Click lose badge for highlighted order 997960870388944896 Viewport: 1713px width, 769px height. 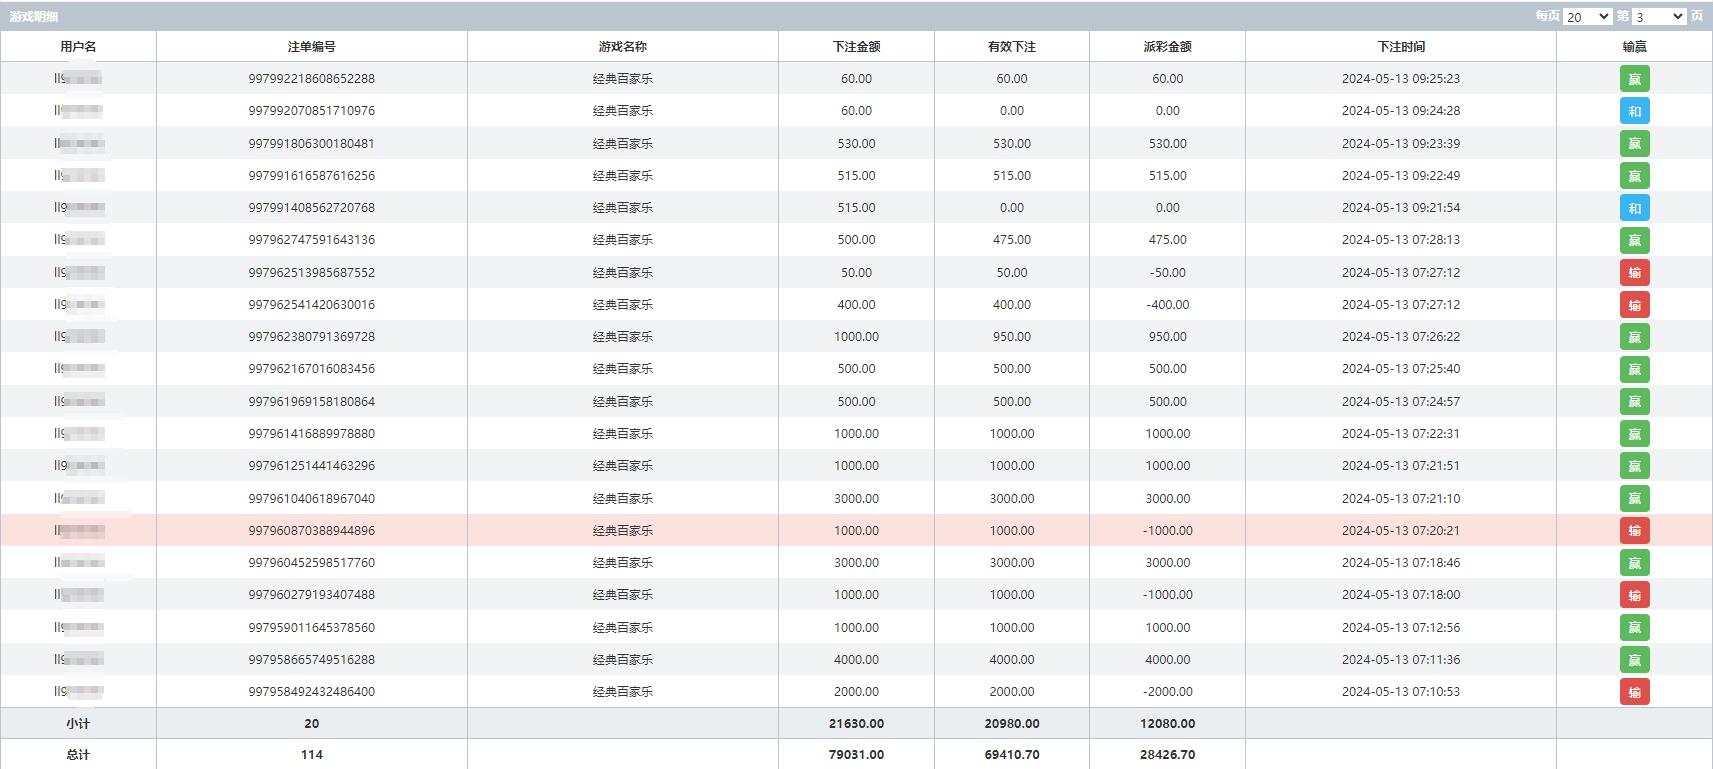(x=1634, y=531)
